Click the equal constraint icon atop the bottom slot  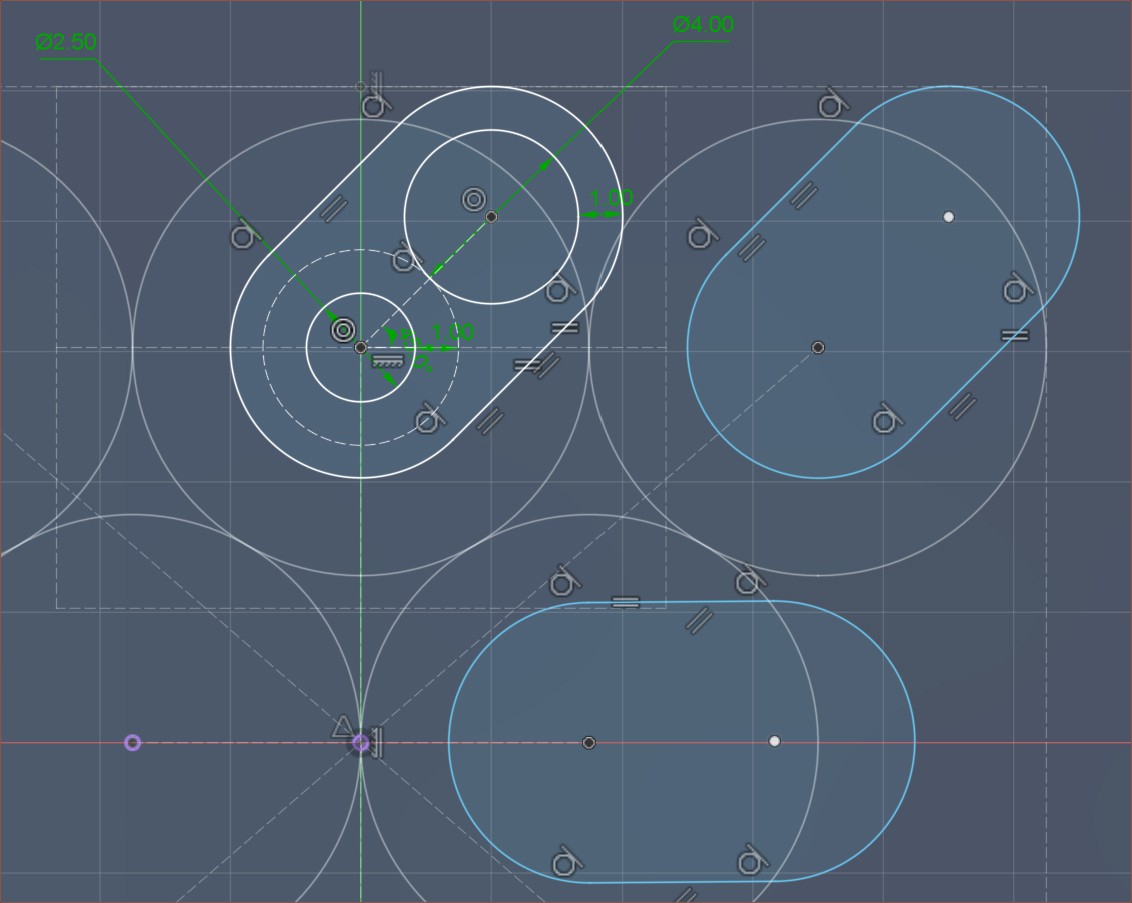tap(625, 602)
